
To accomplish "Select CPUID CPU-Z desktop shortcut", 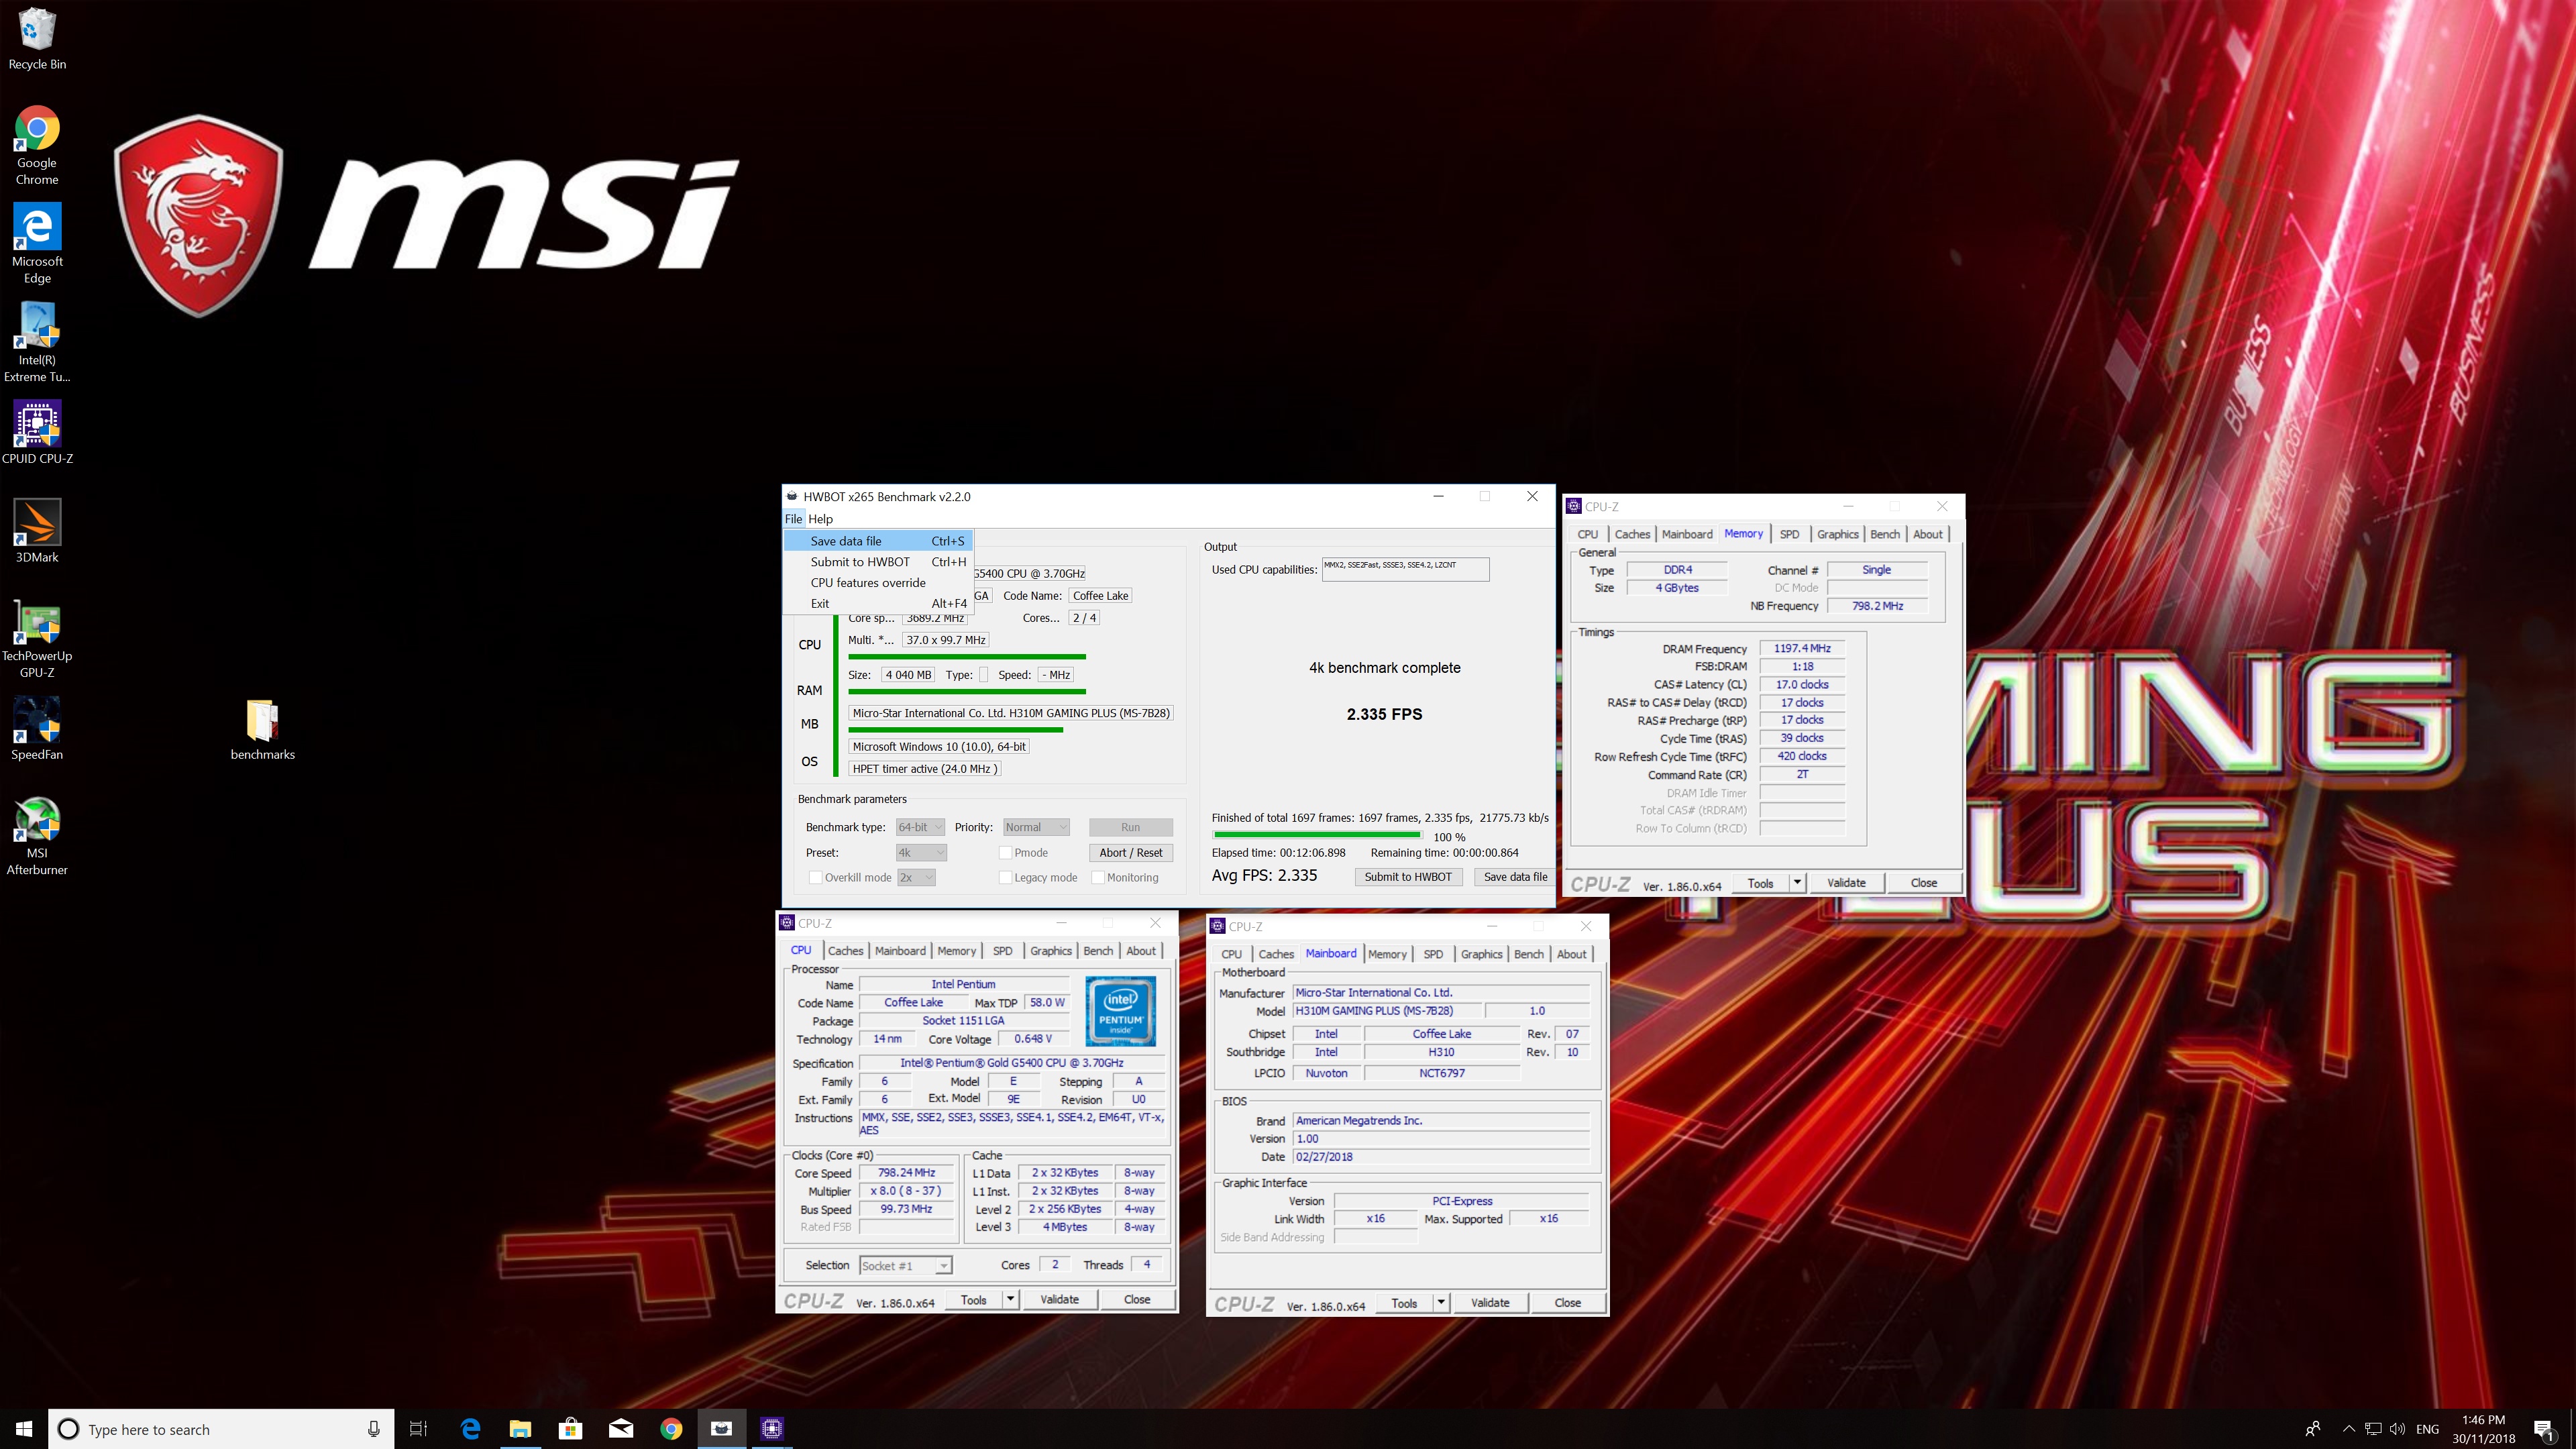I will coord(37,433).
